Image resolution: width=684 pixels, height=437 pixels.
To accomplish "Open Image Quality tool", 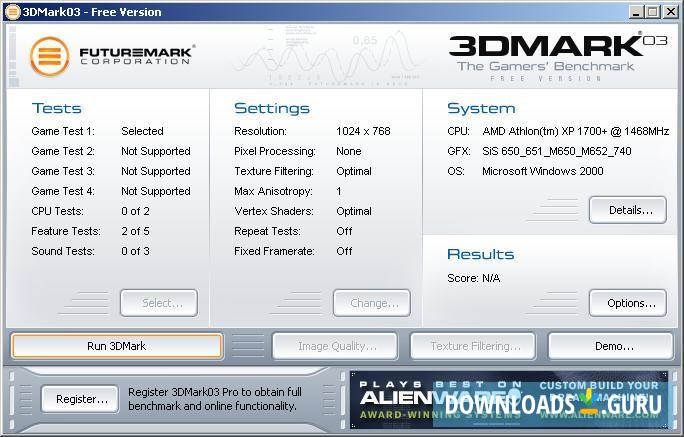I will (x=335, y=346).
